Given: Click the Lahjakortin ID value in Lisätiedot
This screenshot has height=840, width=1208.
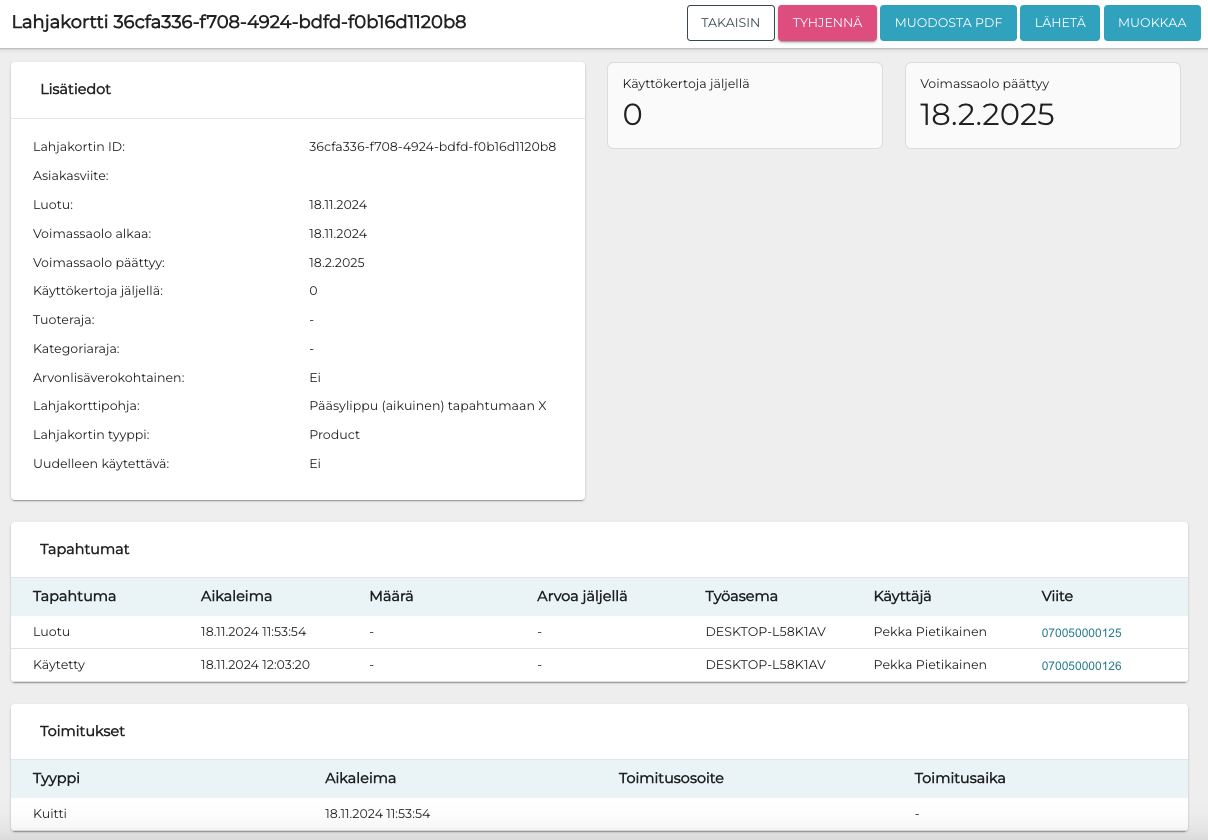Looking at the screenshot, I should (x=432, y=147).
